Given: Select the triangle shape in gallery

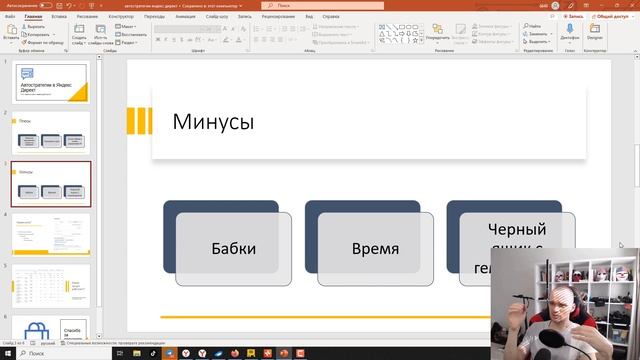Looking at the screenshot, I should click(382, 34).
